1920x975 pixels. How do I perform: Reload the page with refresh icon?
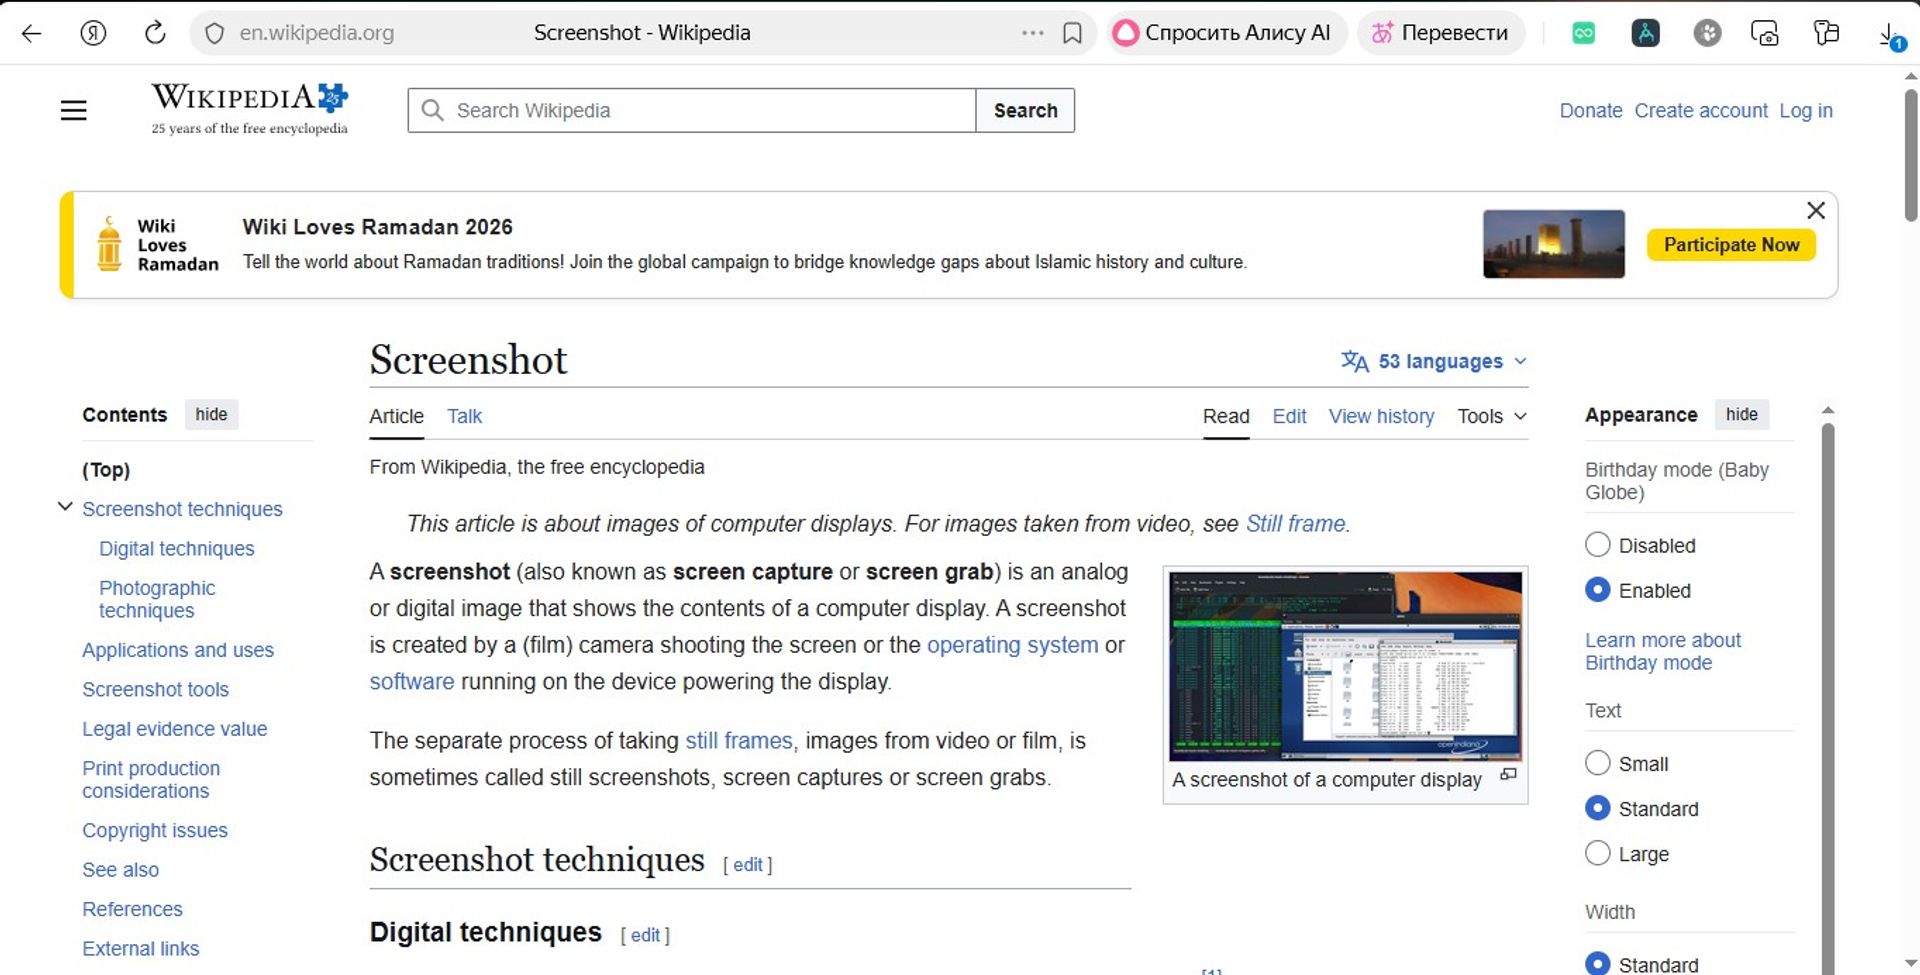155,33
